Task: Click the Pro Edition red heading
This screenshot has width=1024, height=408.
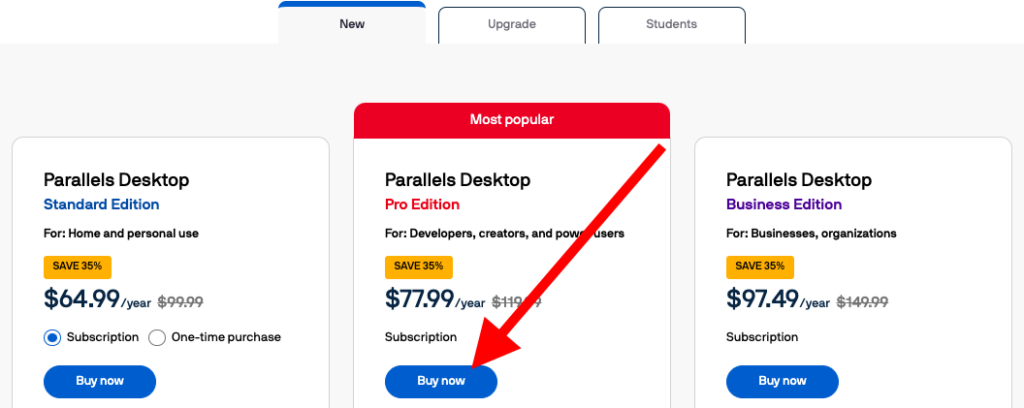Action: (x=422, y=205)
